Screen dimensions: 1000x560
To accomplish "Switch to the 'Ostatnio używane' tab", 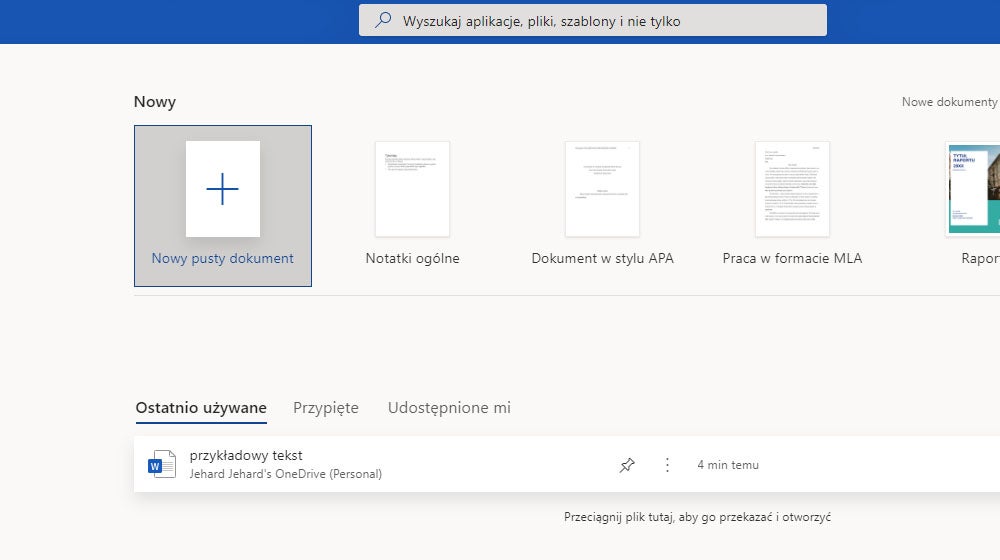I will (201, 408).
